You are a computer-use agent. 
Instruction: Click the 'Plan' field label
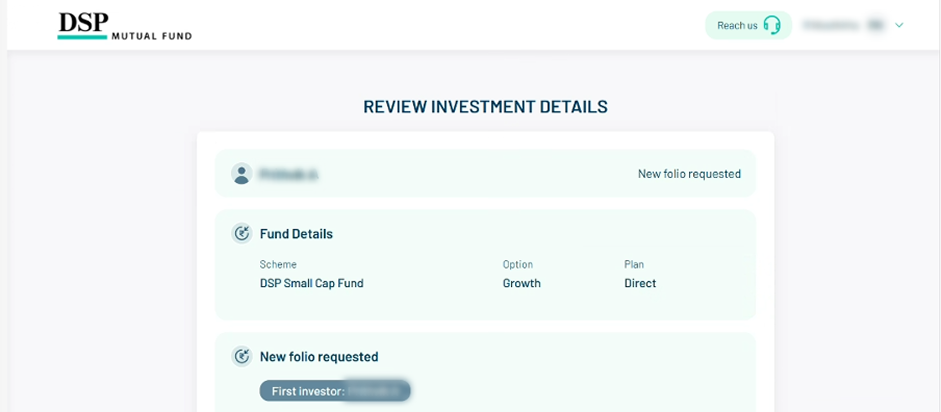(634, 264)
